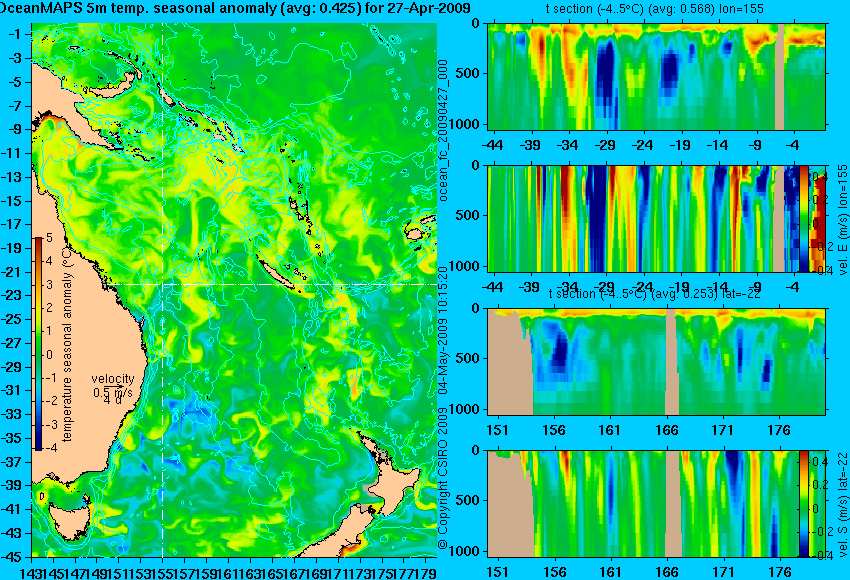Click the '166' longitude tick under the lat=-22 temperature section
The height and width of the screenshot is (580, 850).
pyautogui.click(x=667, y=430)
